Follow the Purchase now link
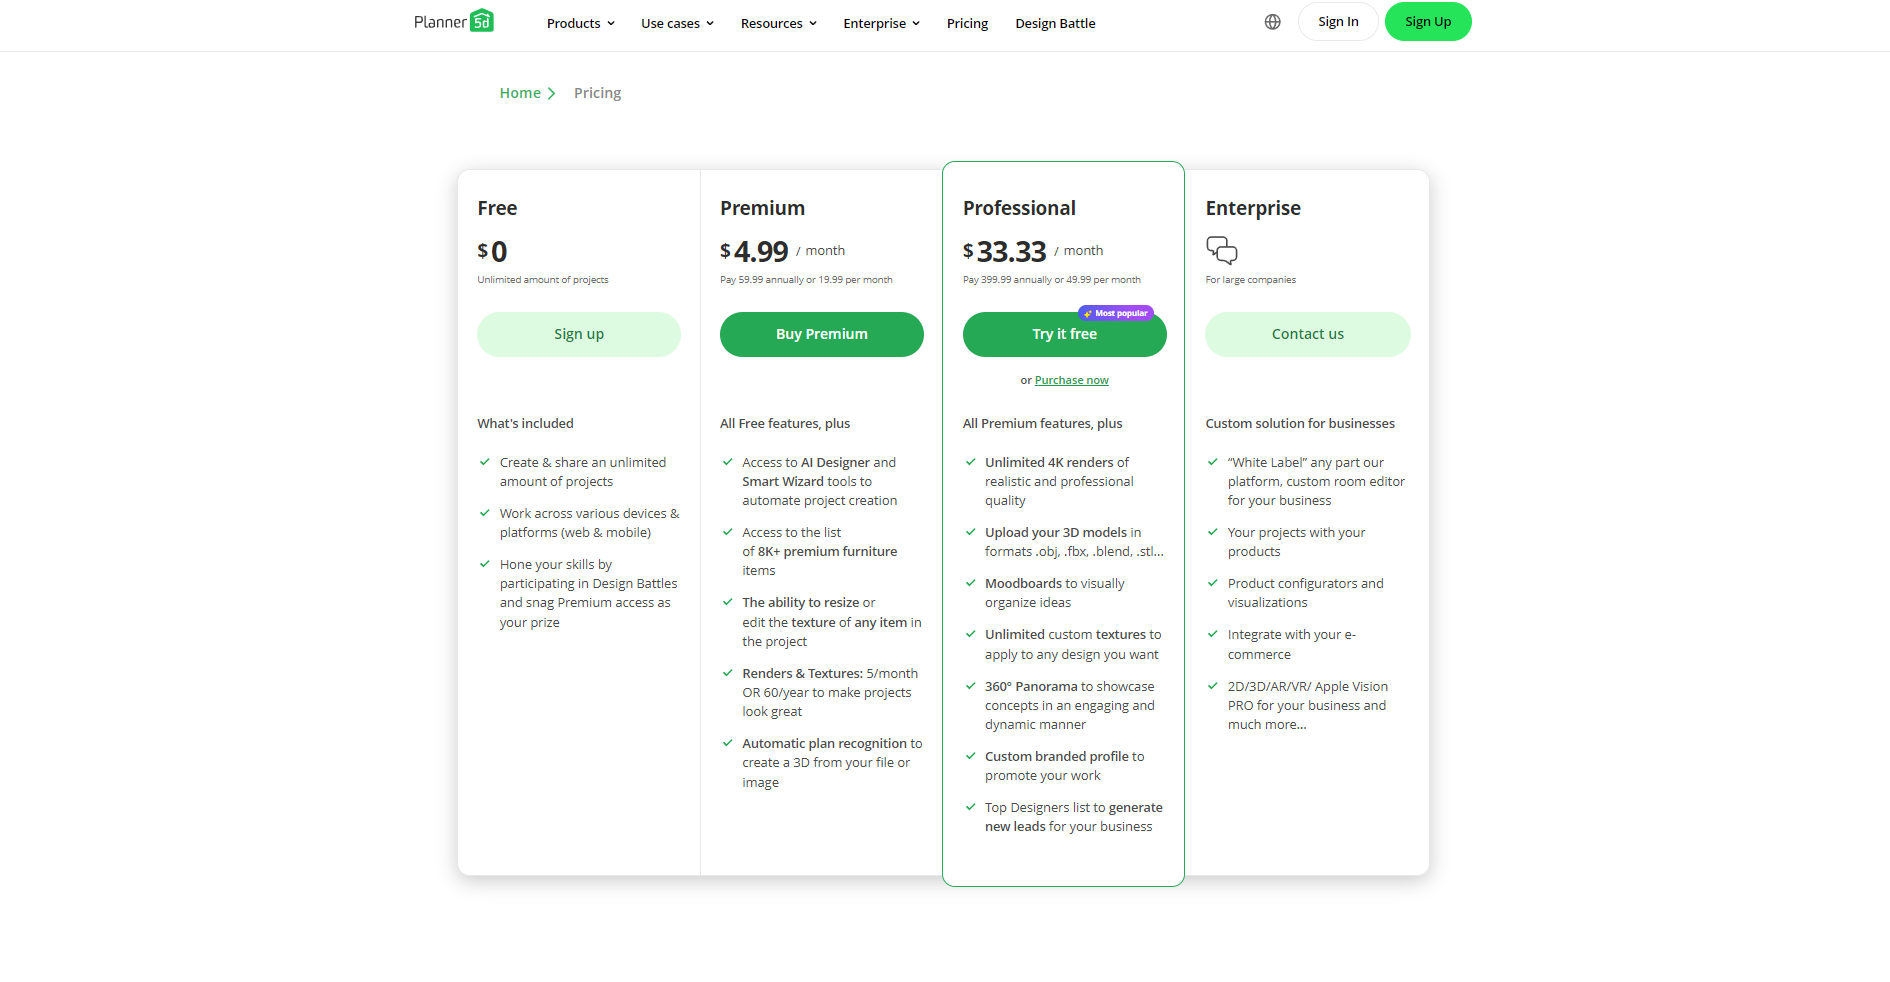This screenshot has height=982, width=1890. pyautogui.click(x=1071, y=380)
